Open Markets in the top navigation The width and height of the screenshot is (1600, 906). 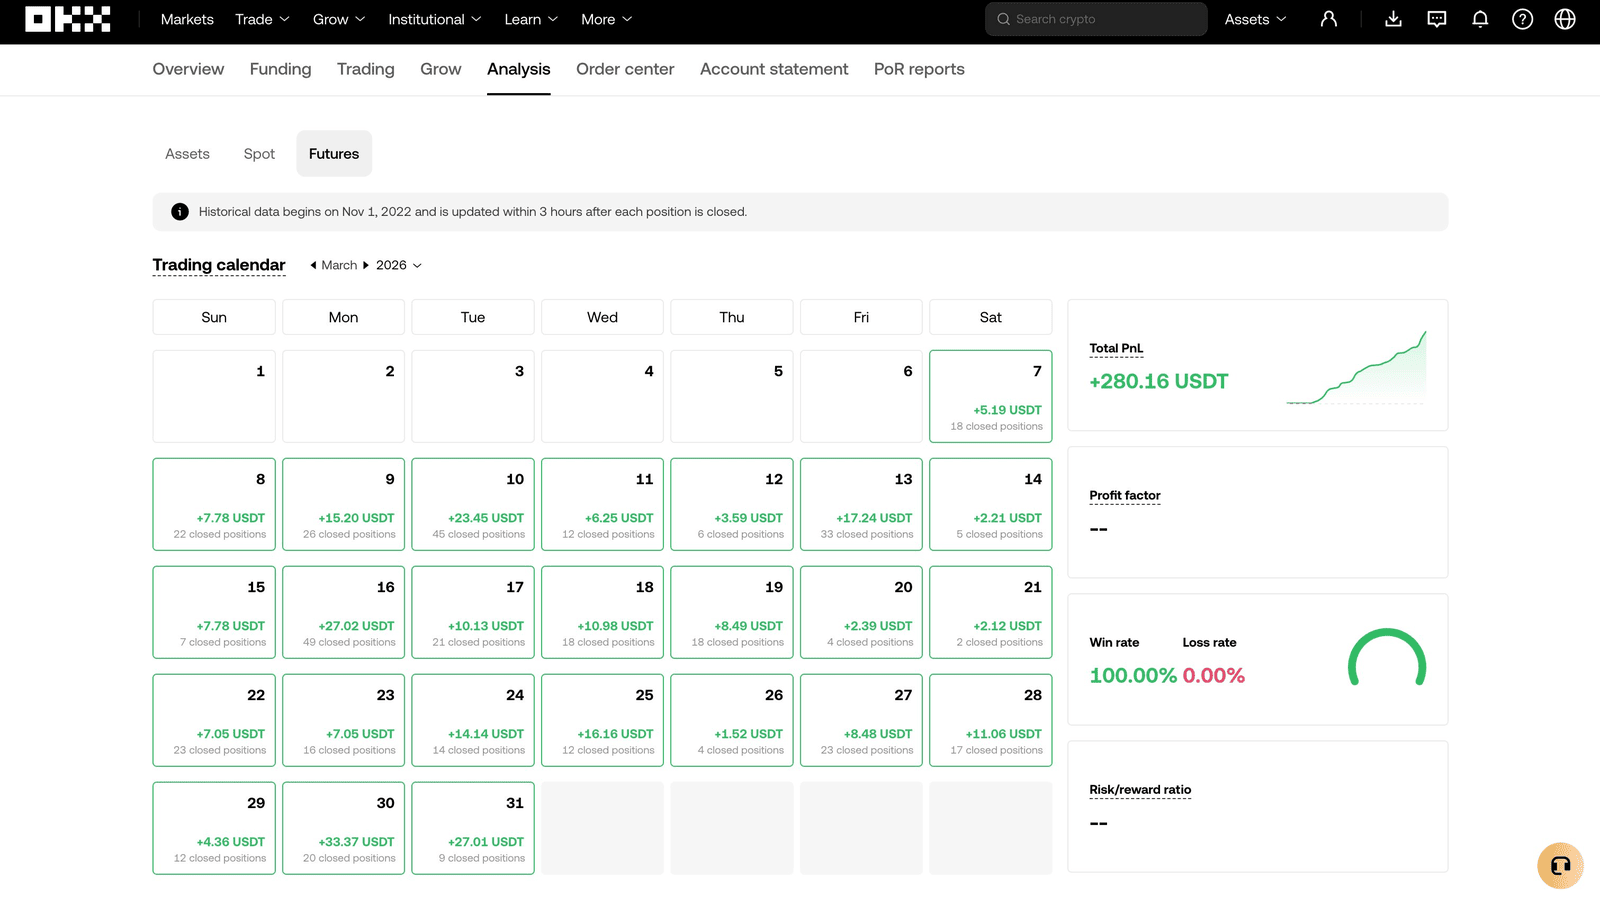pos(187,19)
